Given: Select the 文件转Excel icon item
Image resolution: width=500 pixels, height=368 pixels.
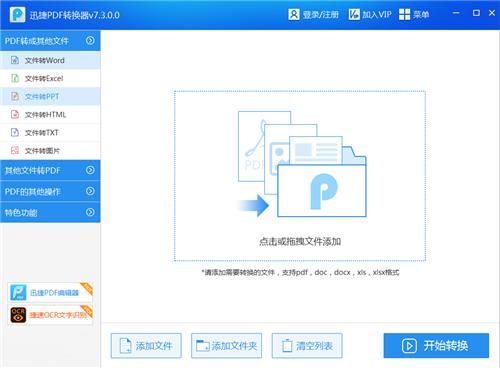Looking at the screenshot, I should [15, 78].
